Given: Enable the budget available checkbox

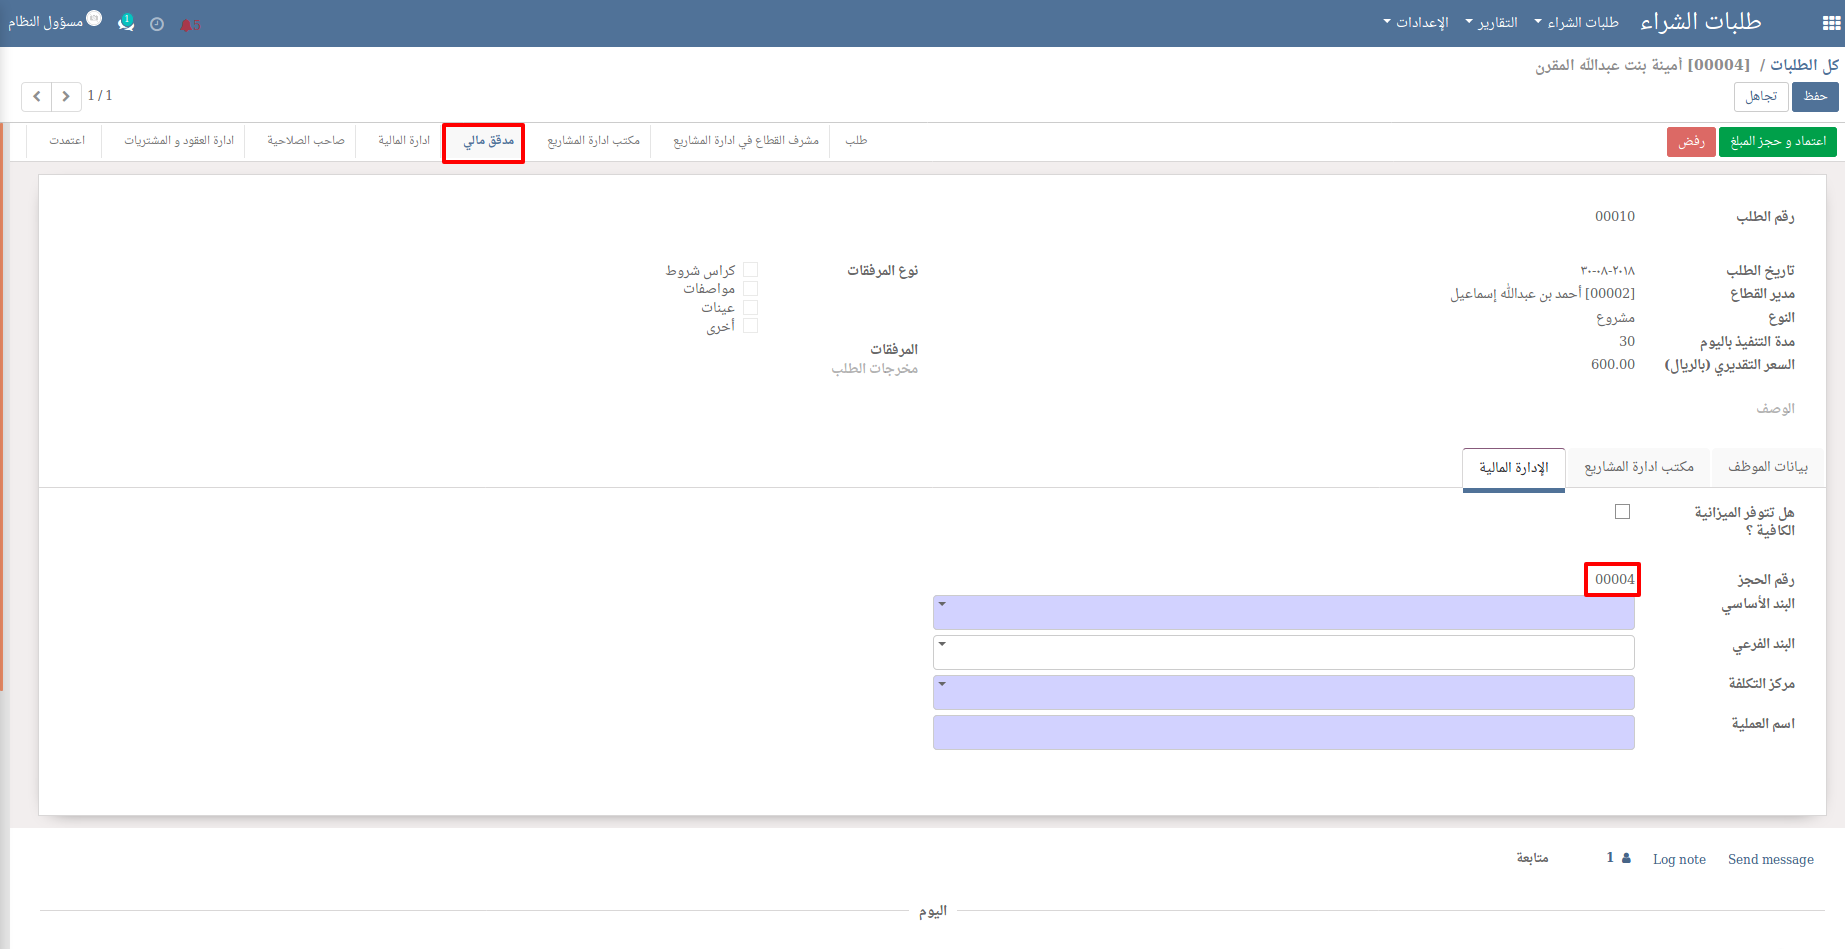Looking at the screenshot, I should pyautogui.click(x=1622, y=512).
